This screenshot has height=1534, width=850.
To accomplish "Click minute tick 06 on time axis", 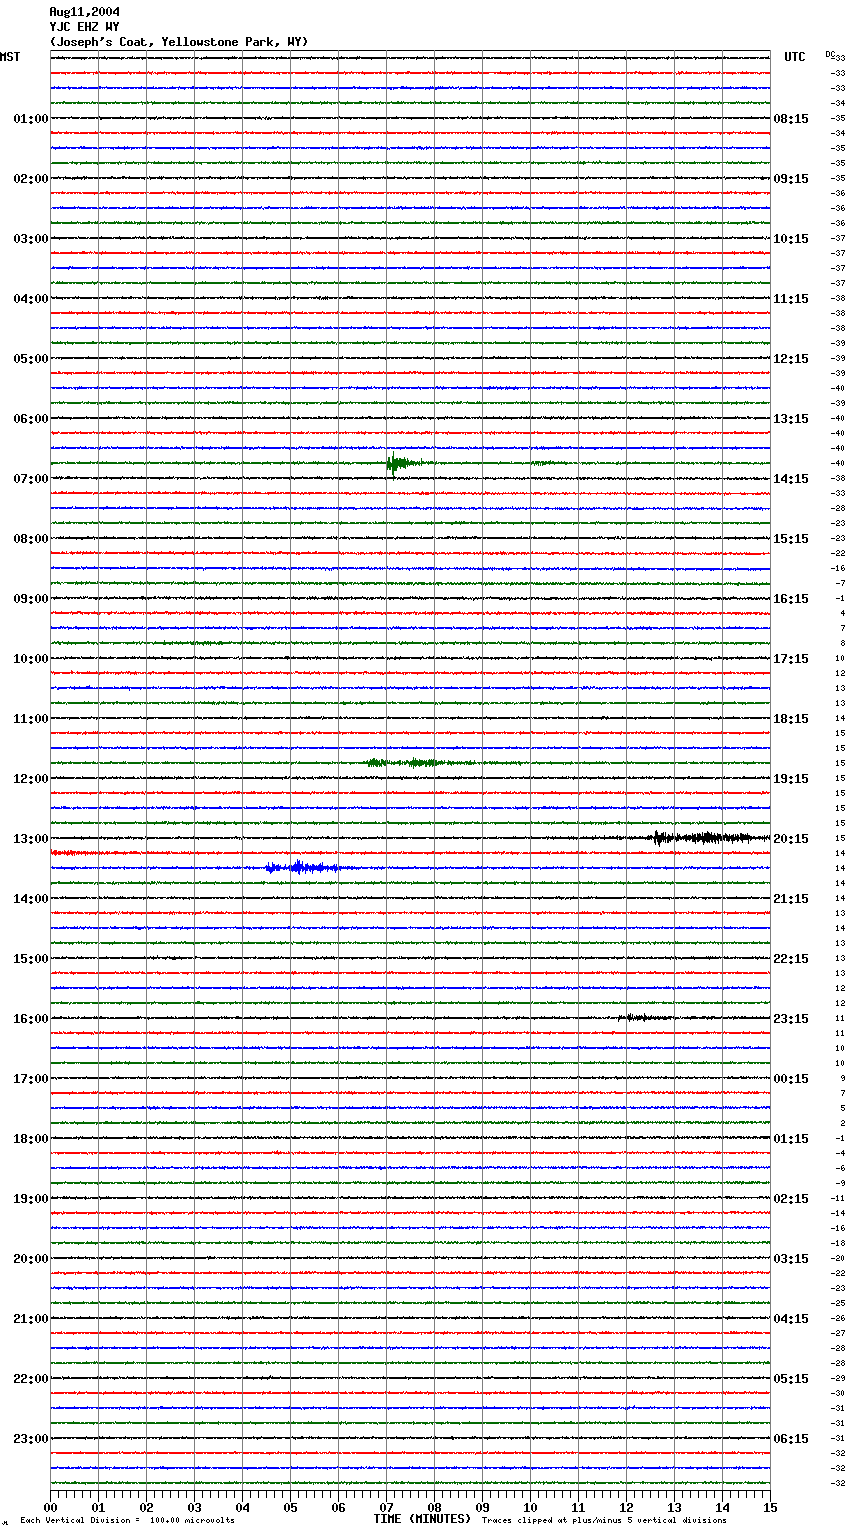I will pyautogui.click(x=338, y=1506).
